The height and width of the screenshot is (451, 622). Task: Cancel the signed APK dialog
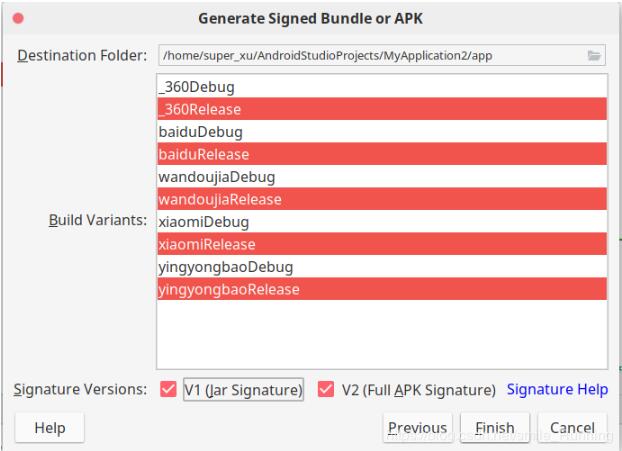[x=572, y=428]
